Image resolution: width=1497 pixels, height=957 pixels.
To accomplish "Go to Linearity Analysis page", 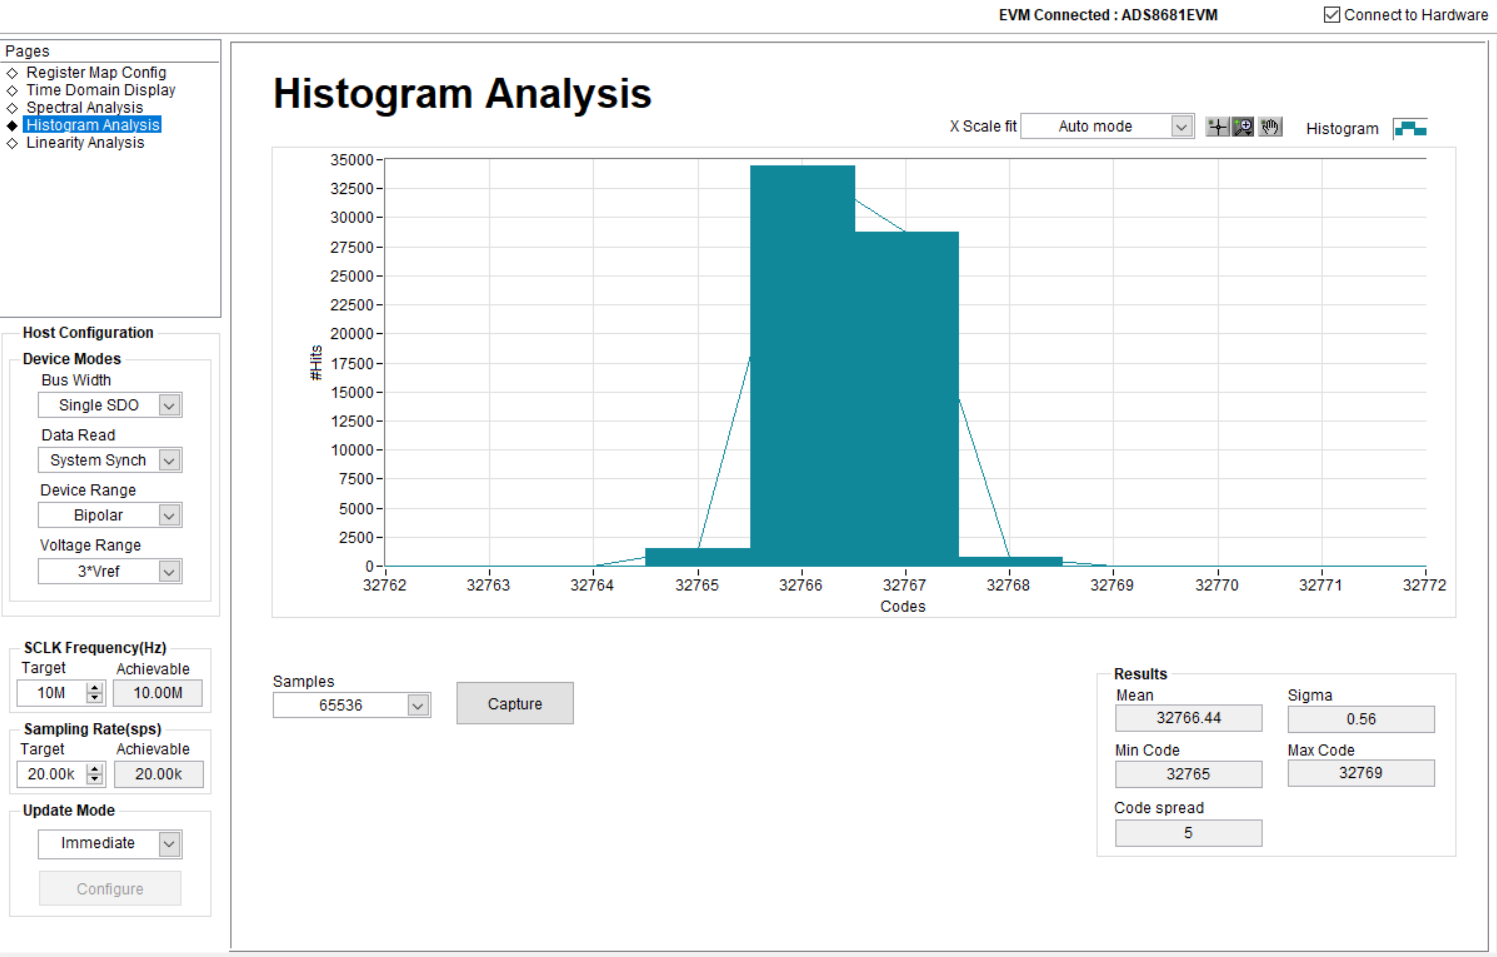I will tap(85, 143).
